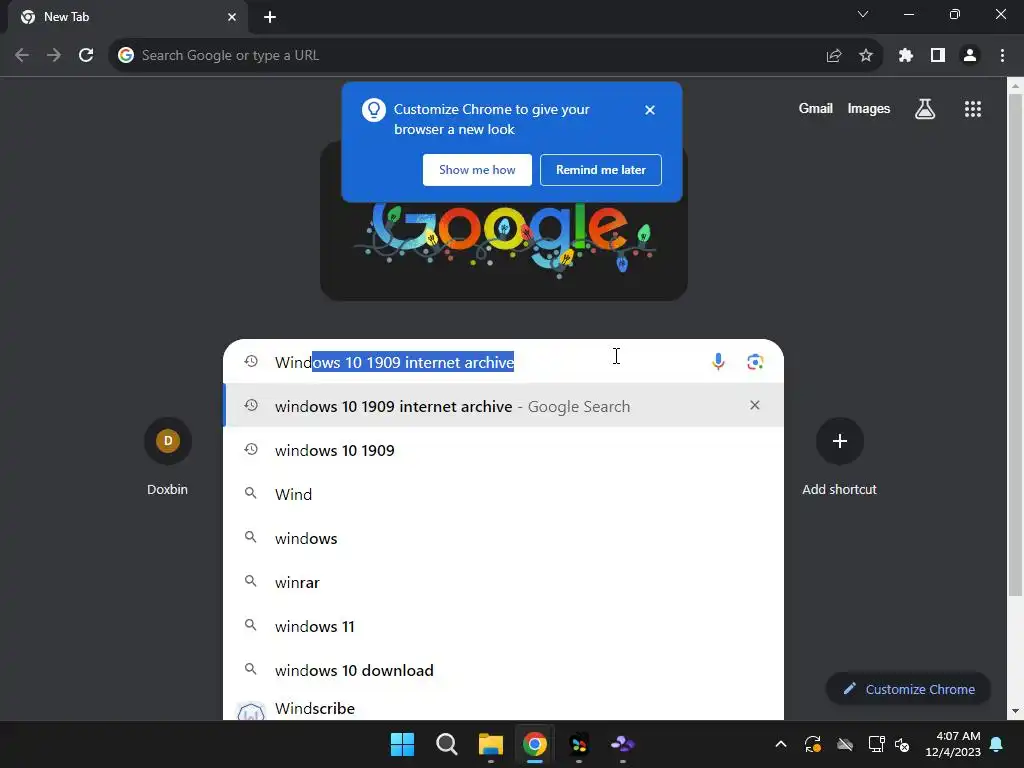Select 'windows 10 1909 internet archive' suggestion

click(x=504, y=406)
